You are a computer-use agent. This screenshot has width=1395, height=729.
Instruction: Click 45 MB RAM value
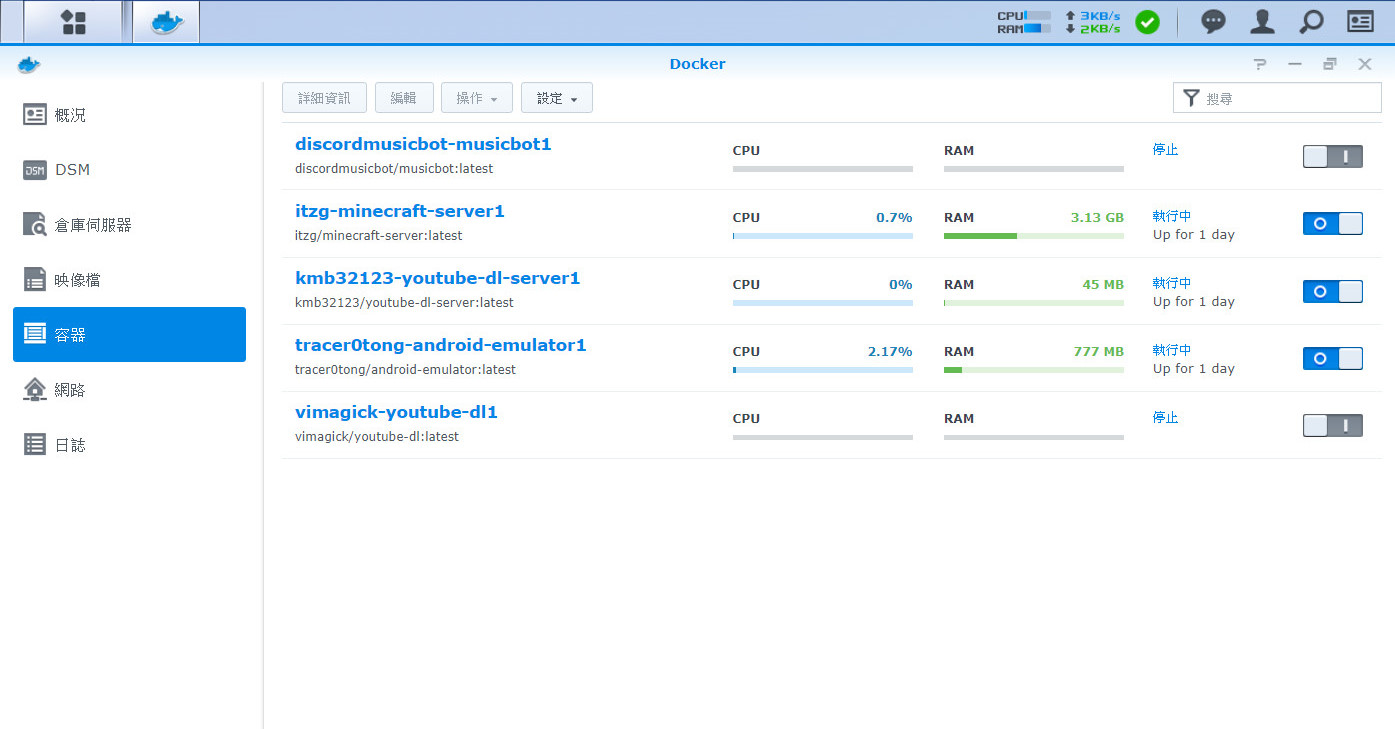coord(1103,284)
